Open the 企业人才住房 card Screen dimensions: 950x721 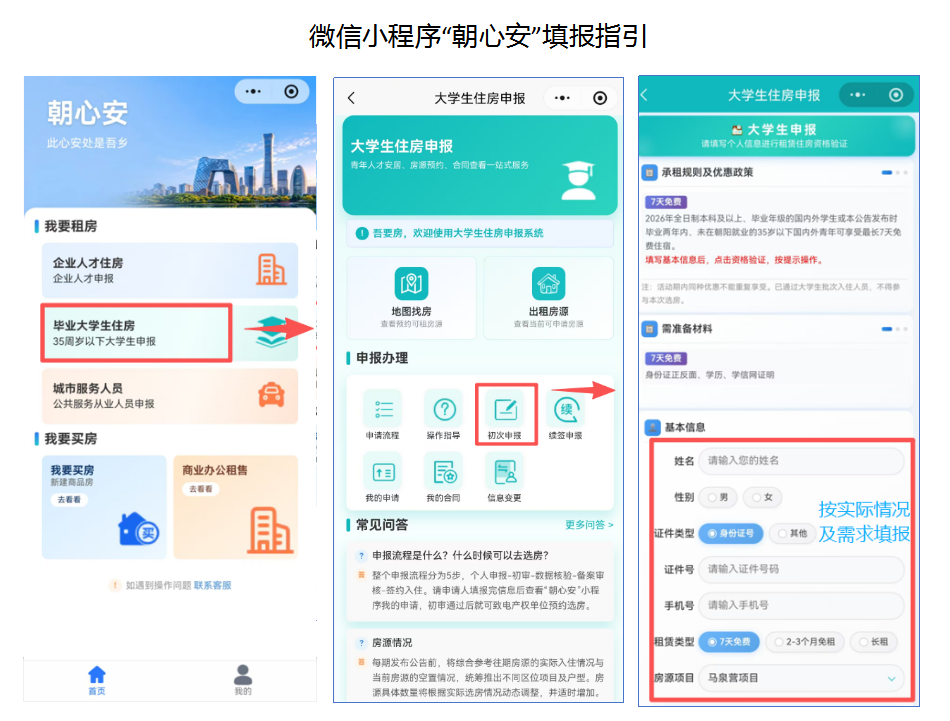coord(170,270)
